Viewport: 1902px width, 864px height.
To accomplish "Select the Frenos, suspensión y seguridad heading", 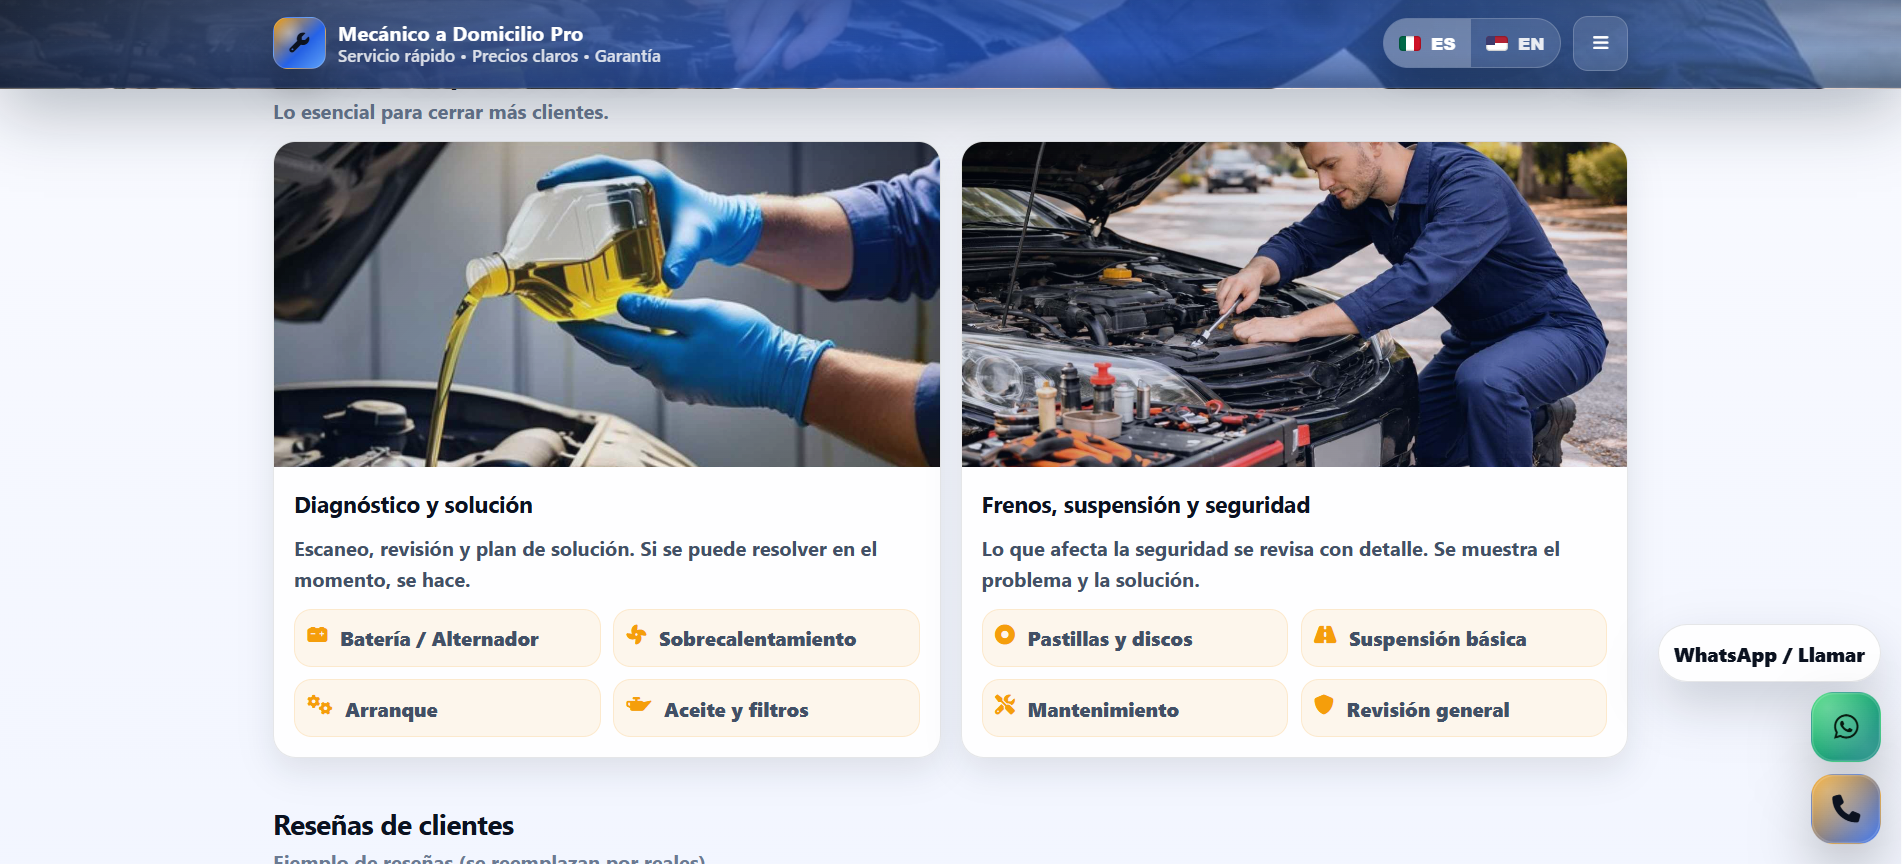I will (1145, 505).
